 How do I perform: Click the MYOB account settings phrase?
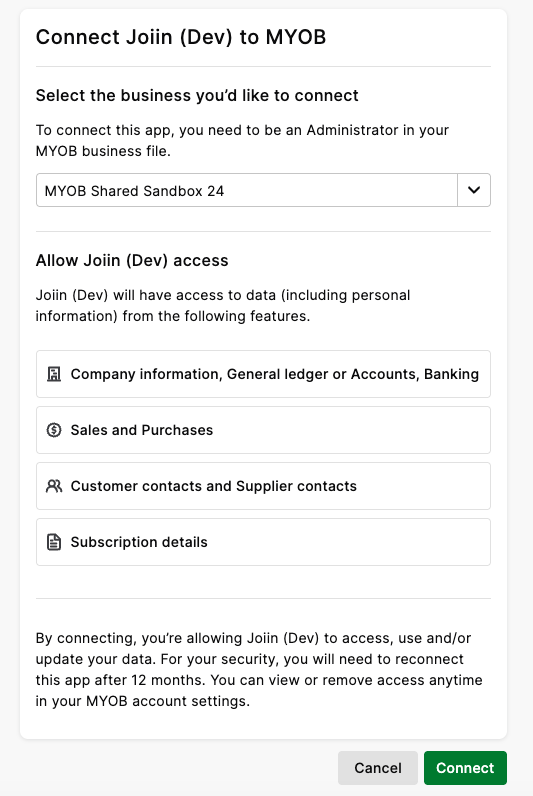coord(168,701)
